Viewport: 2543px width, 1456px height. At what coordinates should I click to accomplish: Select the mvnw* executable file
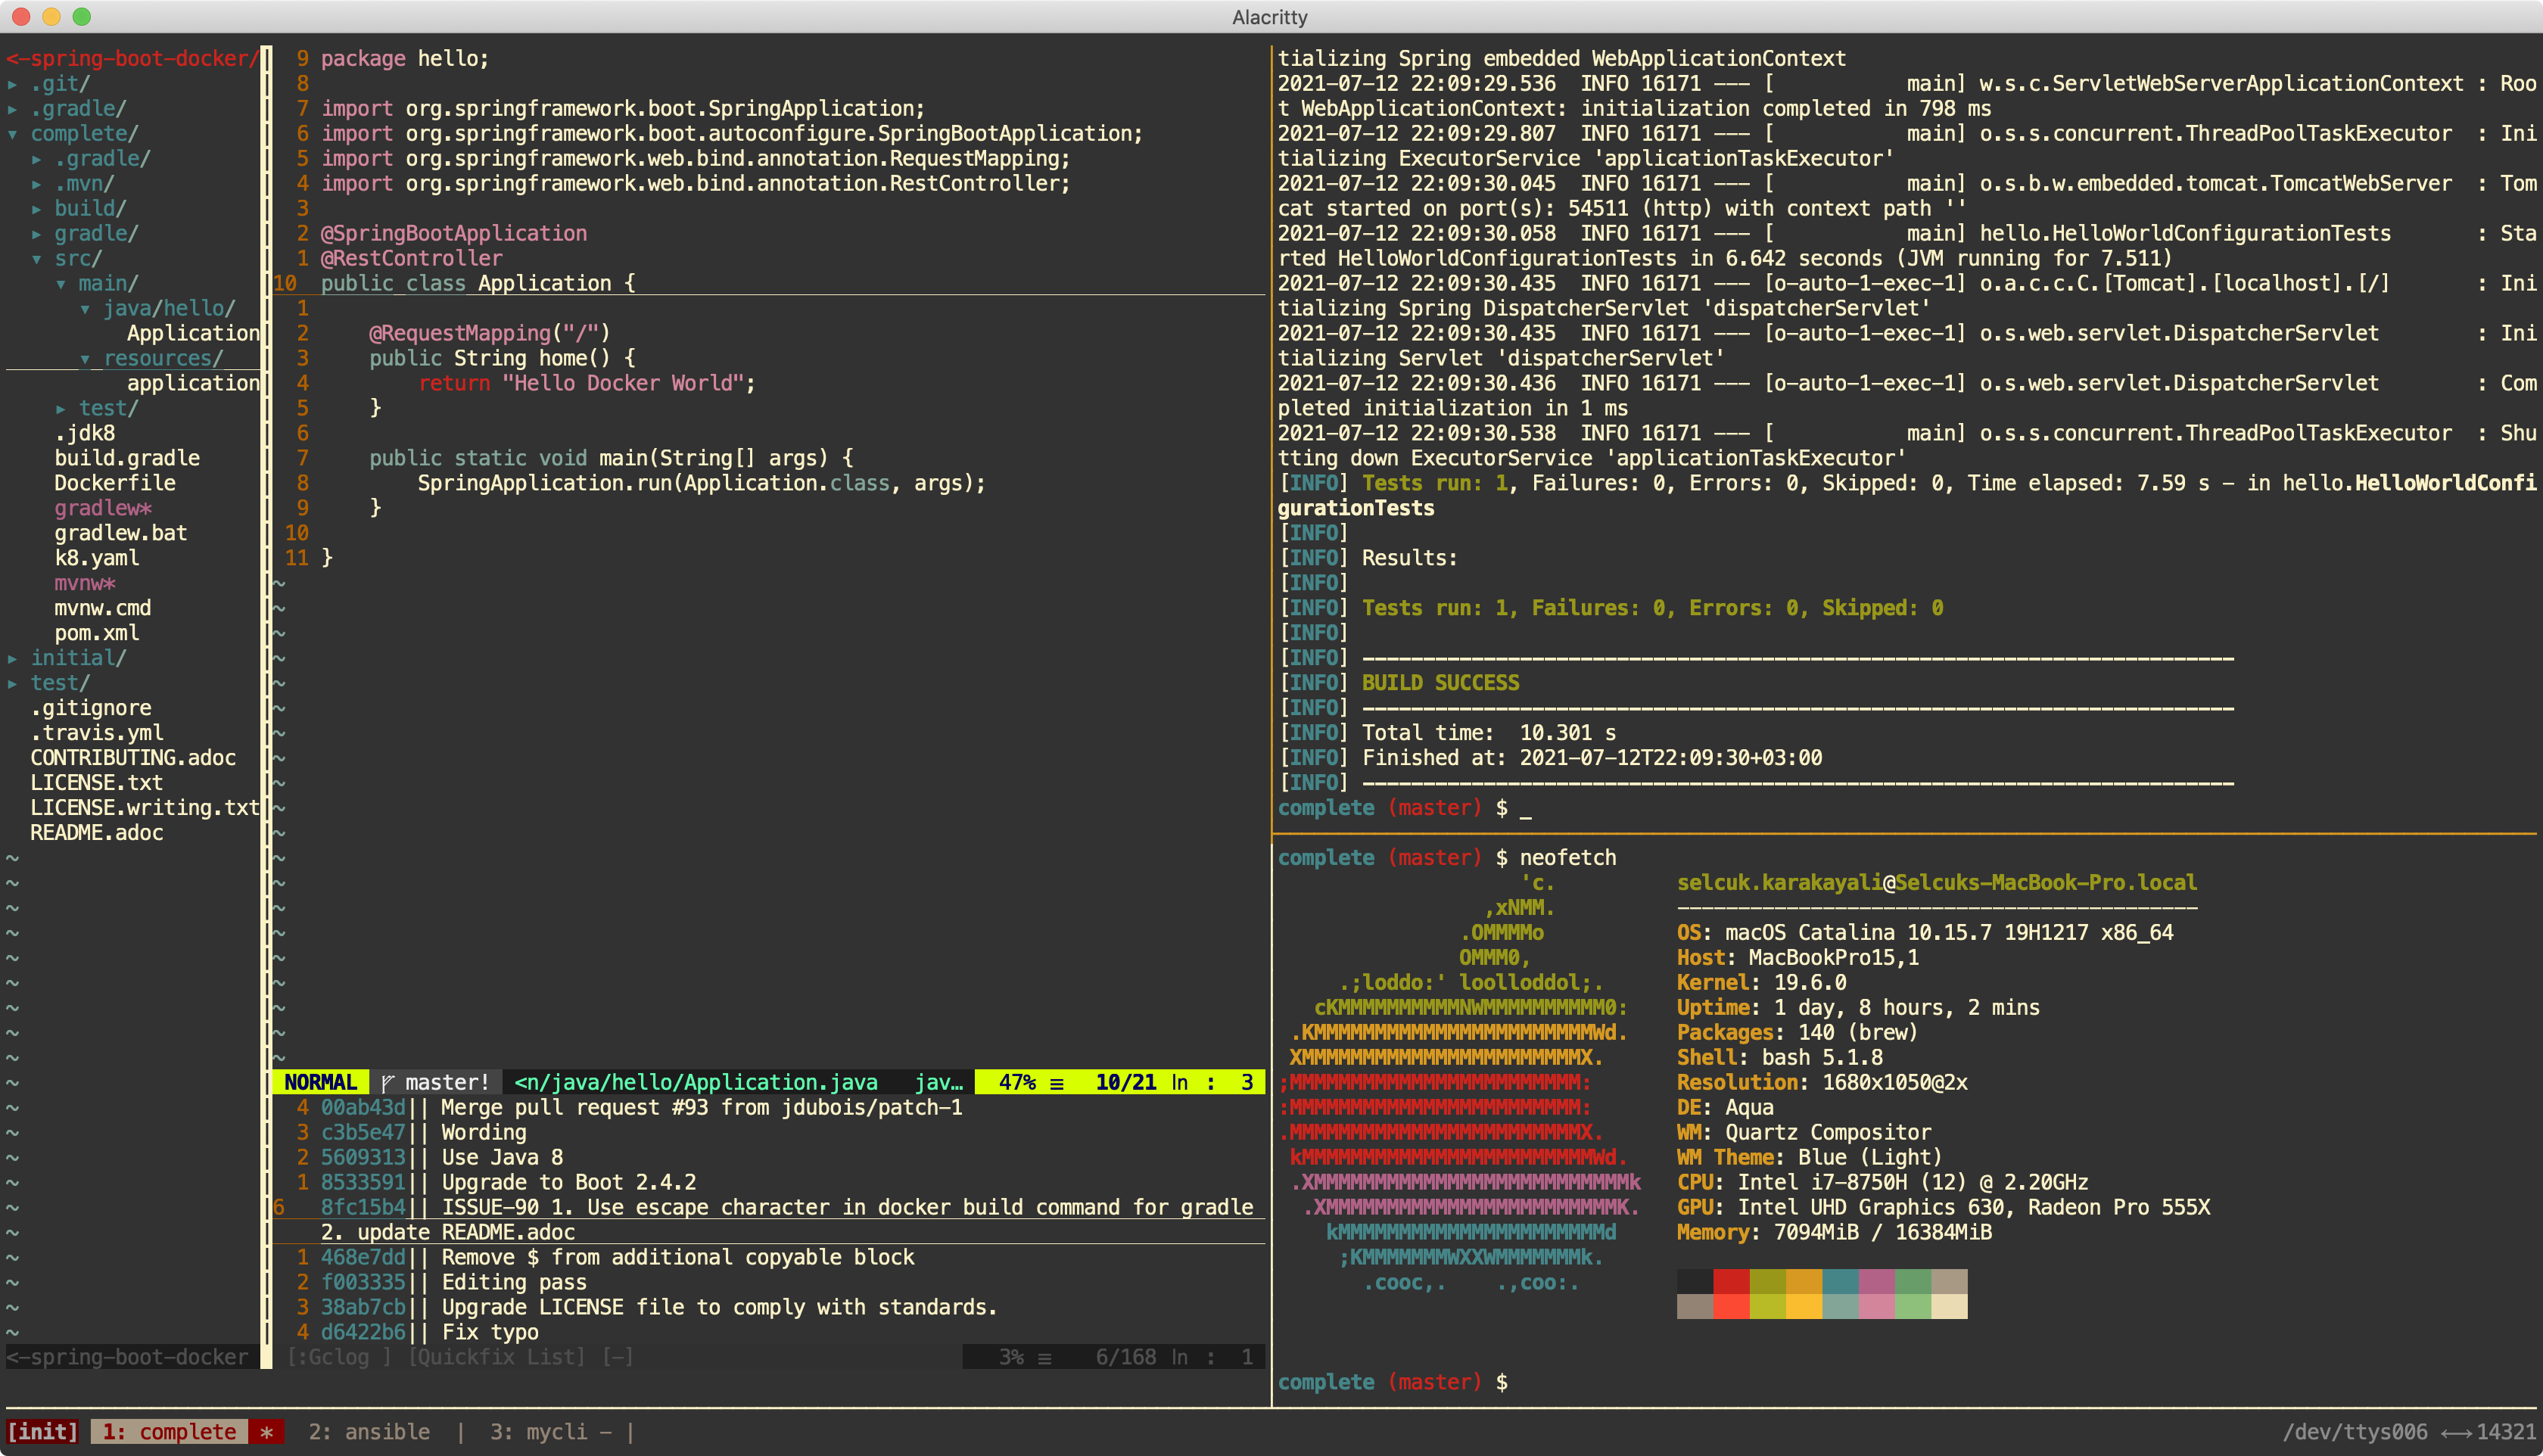(x=85, y=584)
